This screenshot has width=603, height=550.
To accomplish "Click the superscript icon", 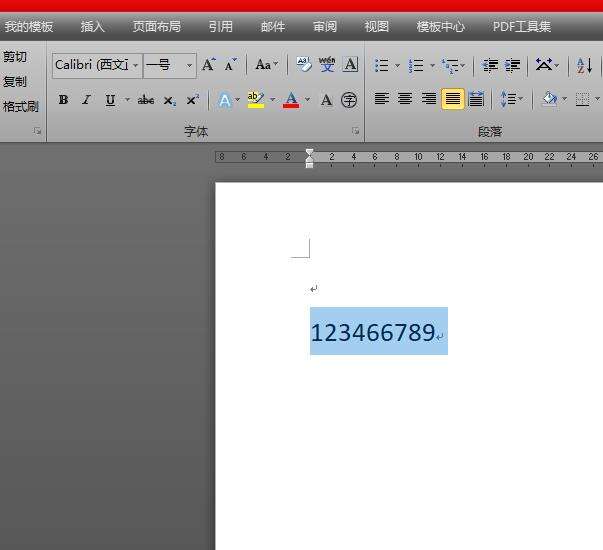I will pyautogui.click(x=192, y=100).
